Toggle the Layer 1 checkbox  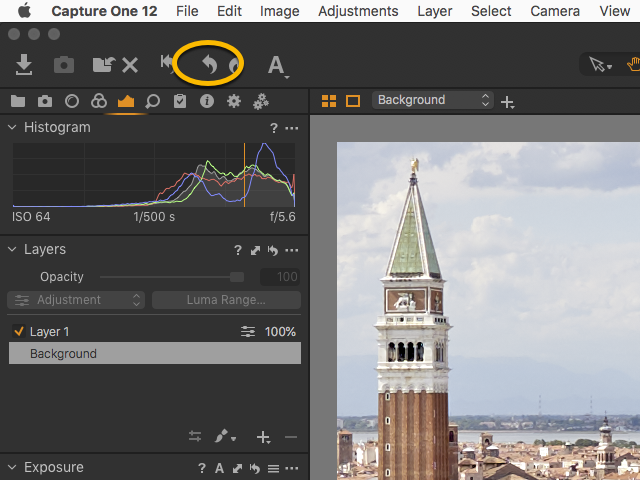(18, 332)
